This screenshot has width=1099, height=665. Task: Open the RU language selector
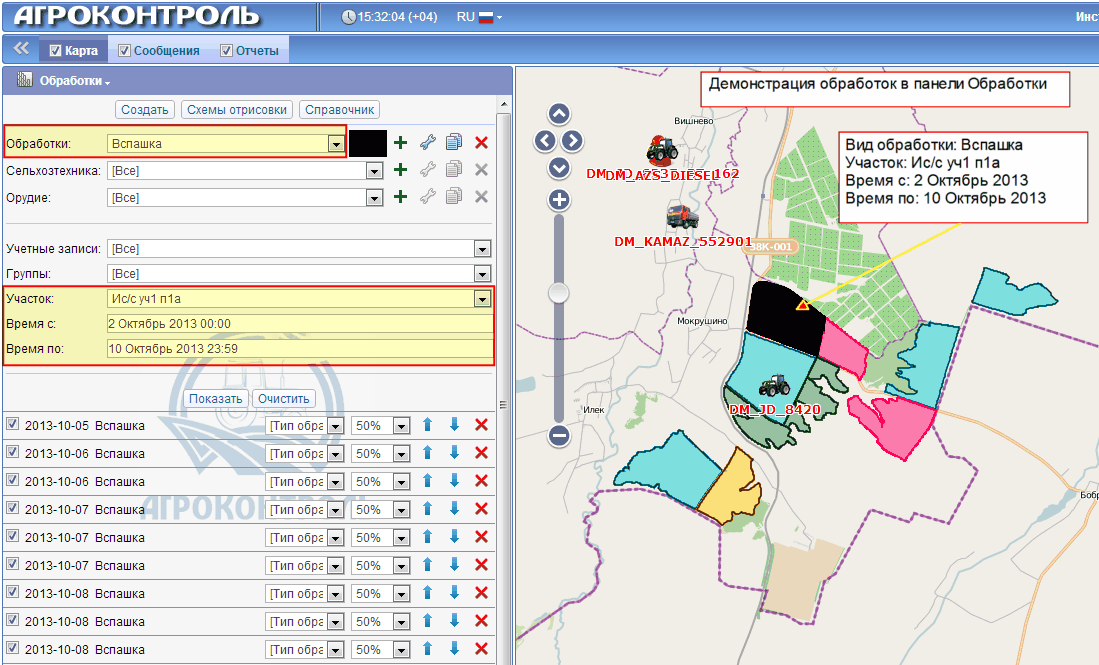pyautogui.click(x=478, y=17)
